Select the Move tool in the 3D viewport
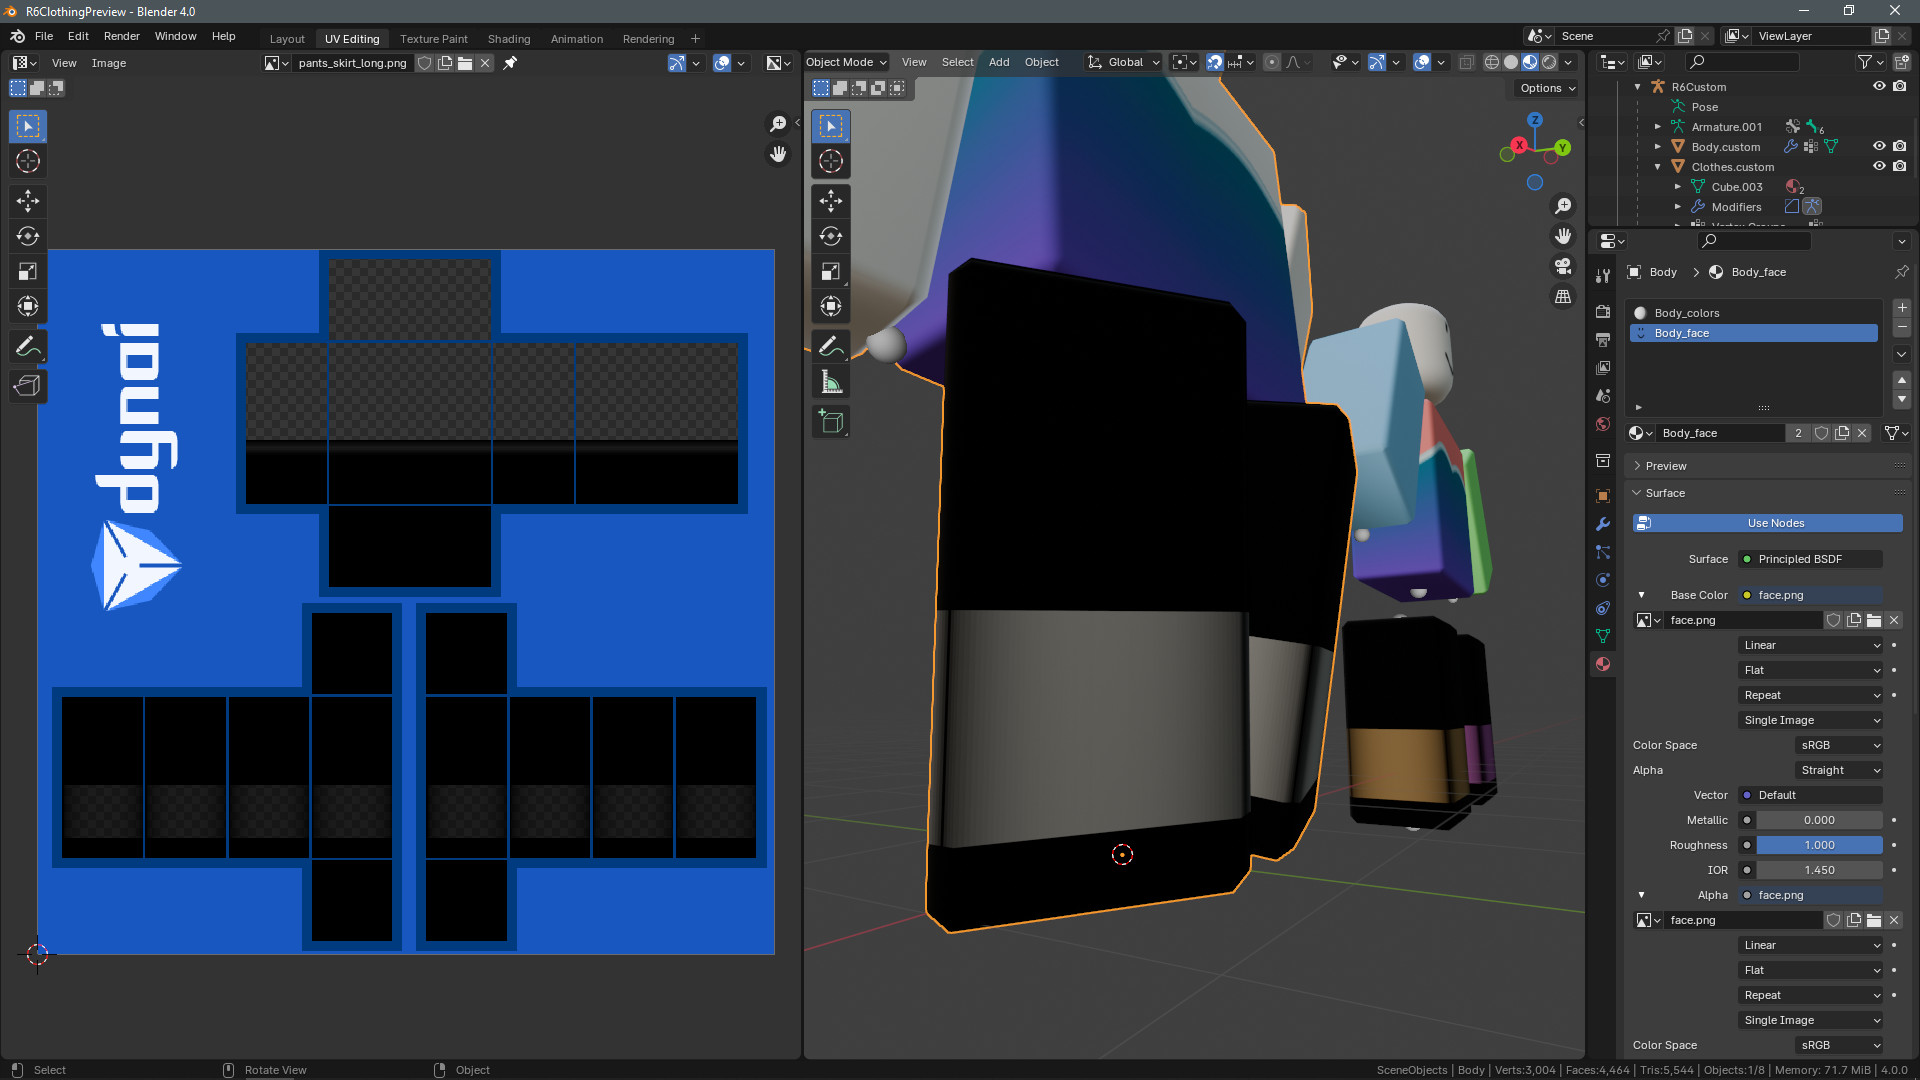Image resolution: width=1920 pixels, height=1080 pixels. point(830,200)
